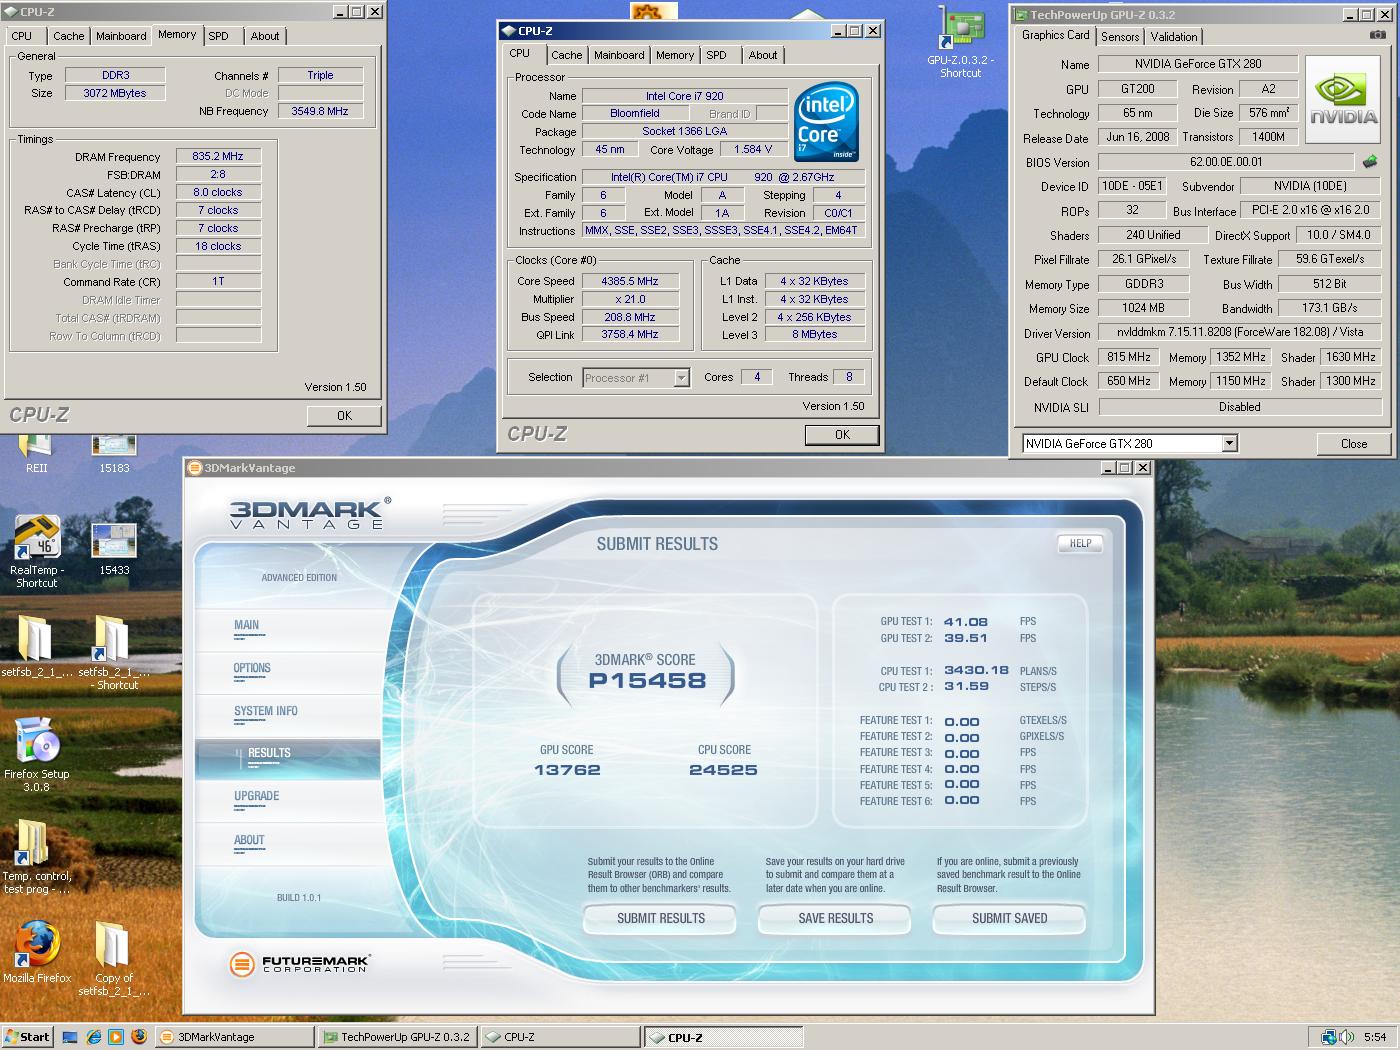
Task: Switch to Validation tab in GPU-Z
Action: point(1174,36)
